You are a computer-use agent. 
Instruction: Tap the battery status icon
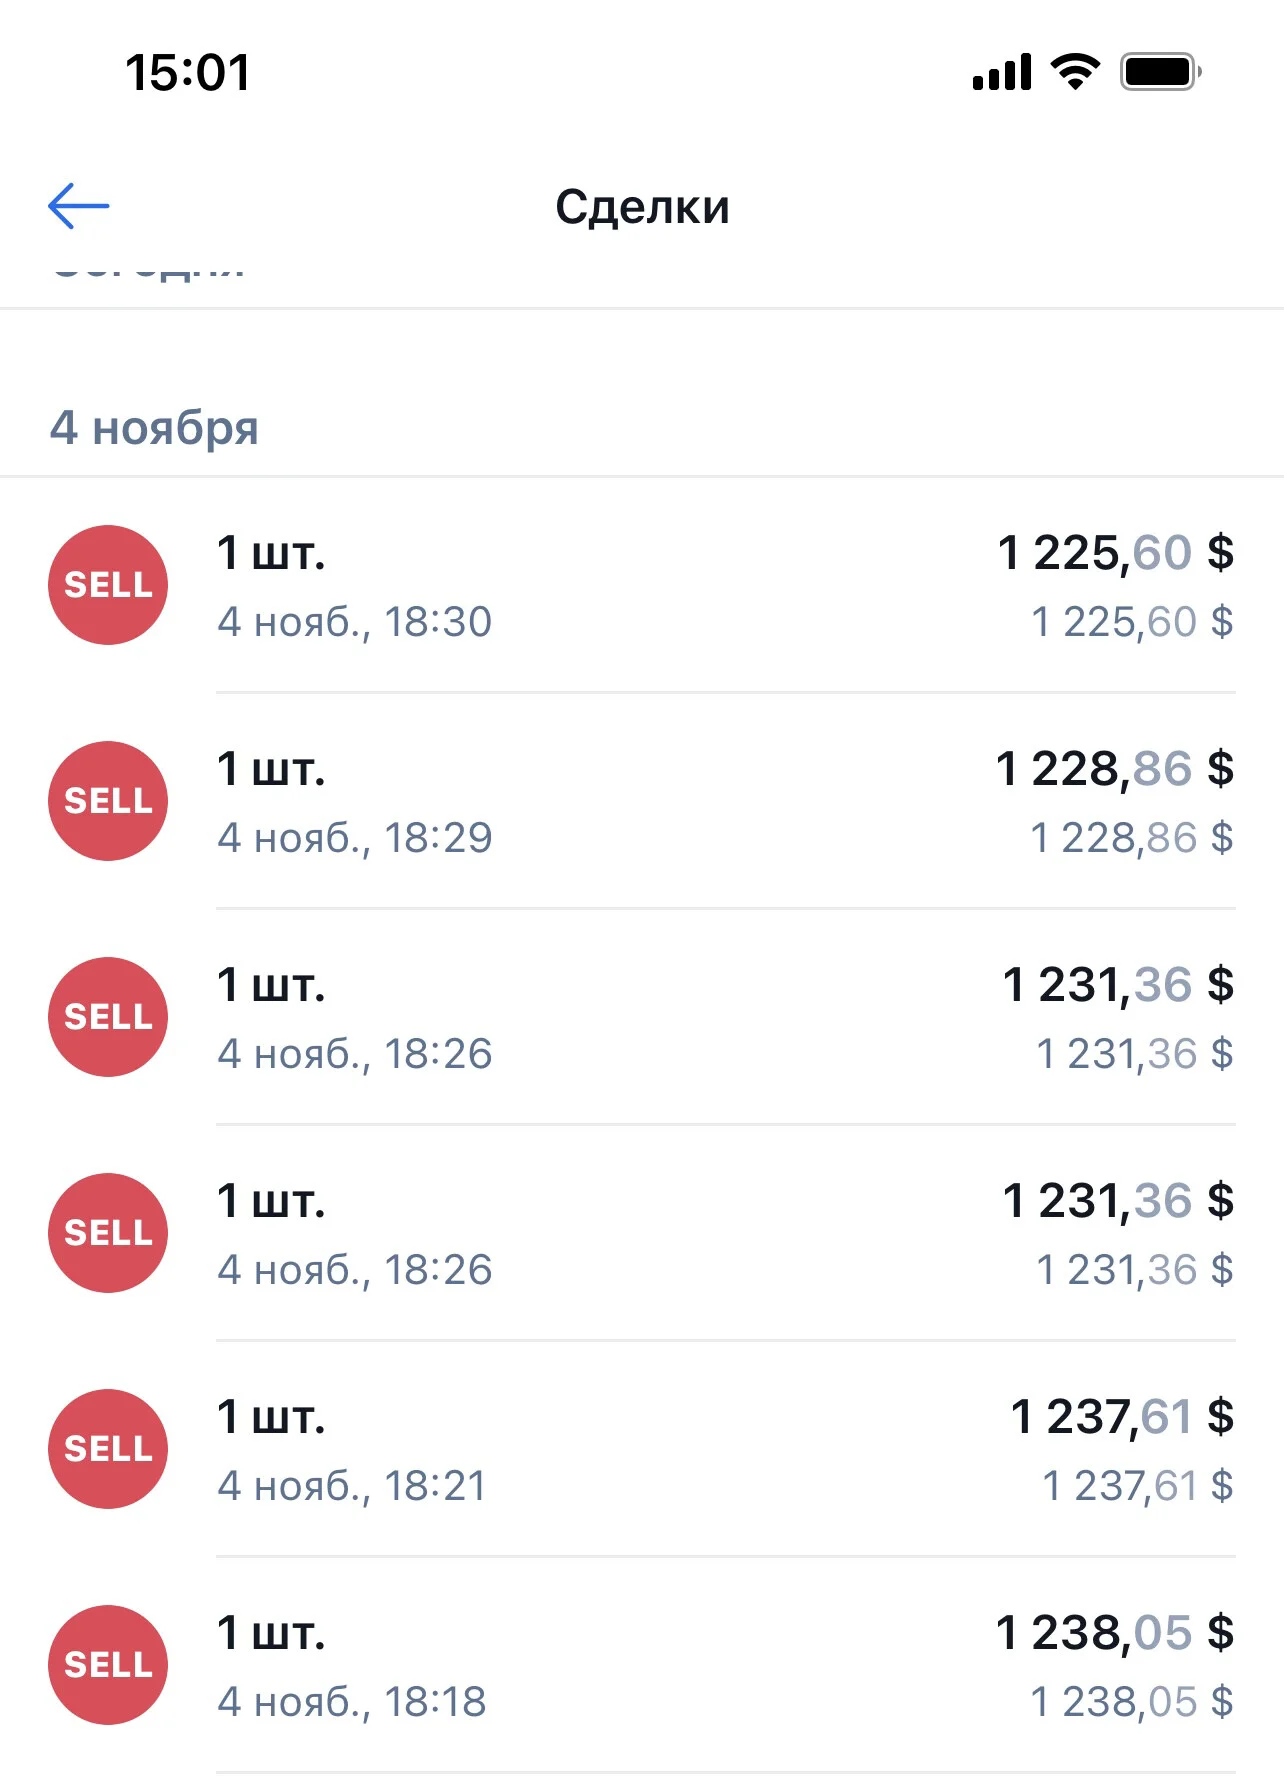click(1161, 72)
